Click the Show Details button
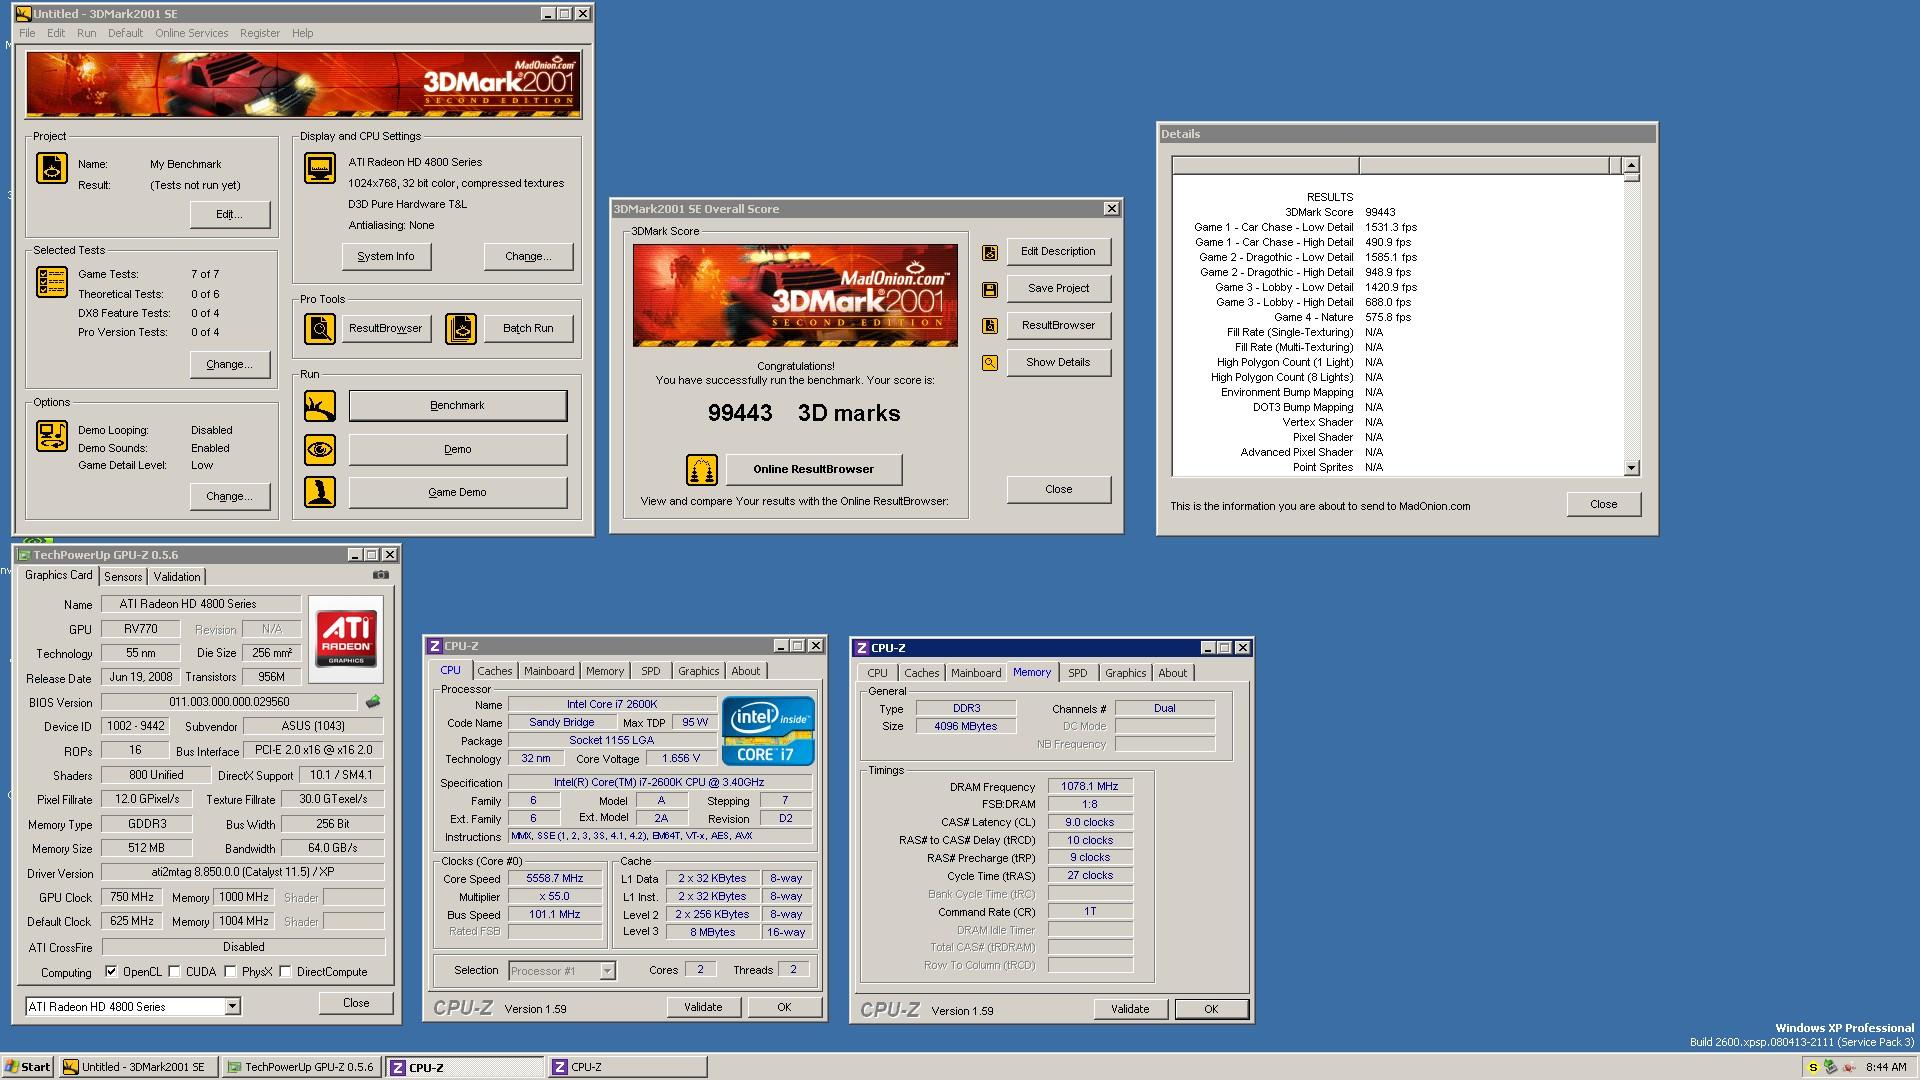The image size is (1920, 1080). (1058, 363)
